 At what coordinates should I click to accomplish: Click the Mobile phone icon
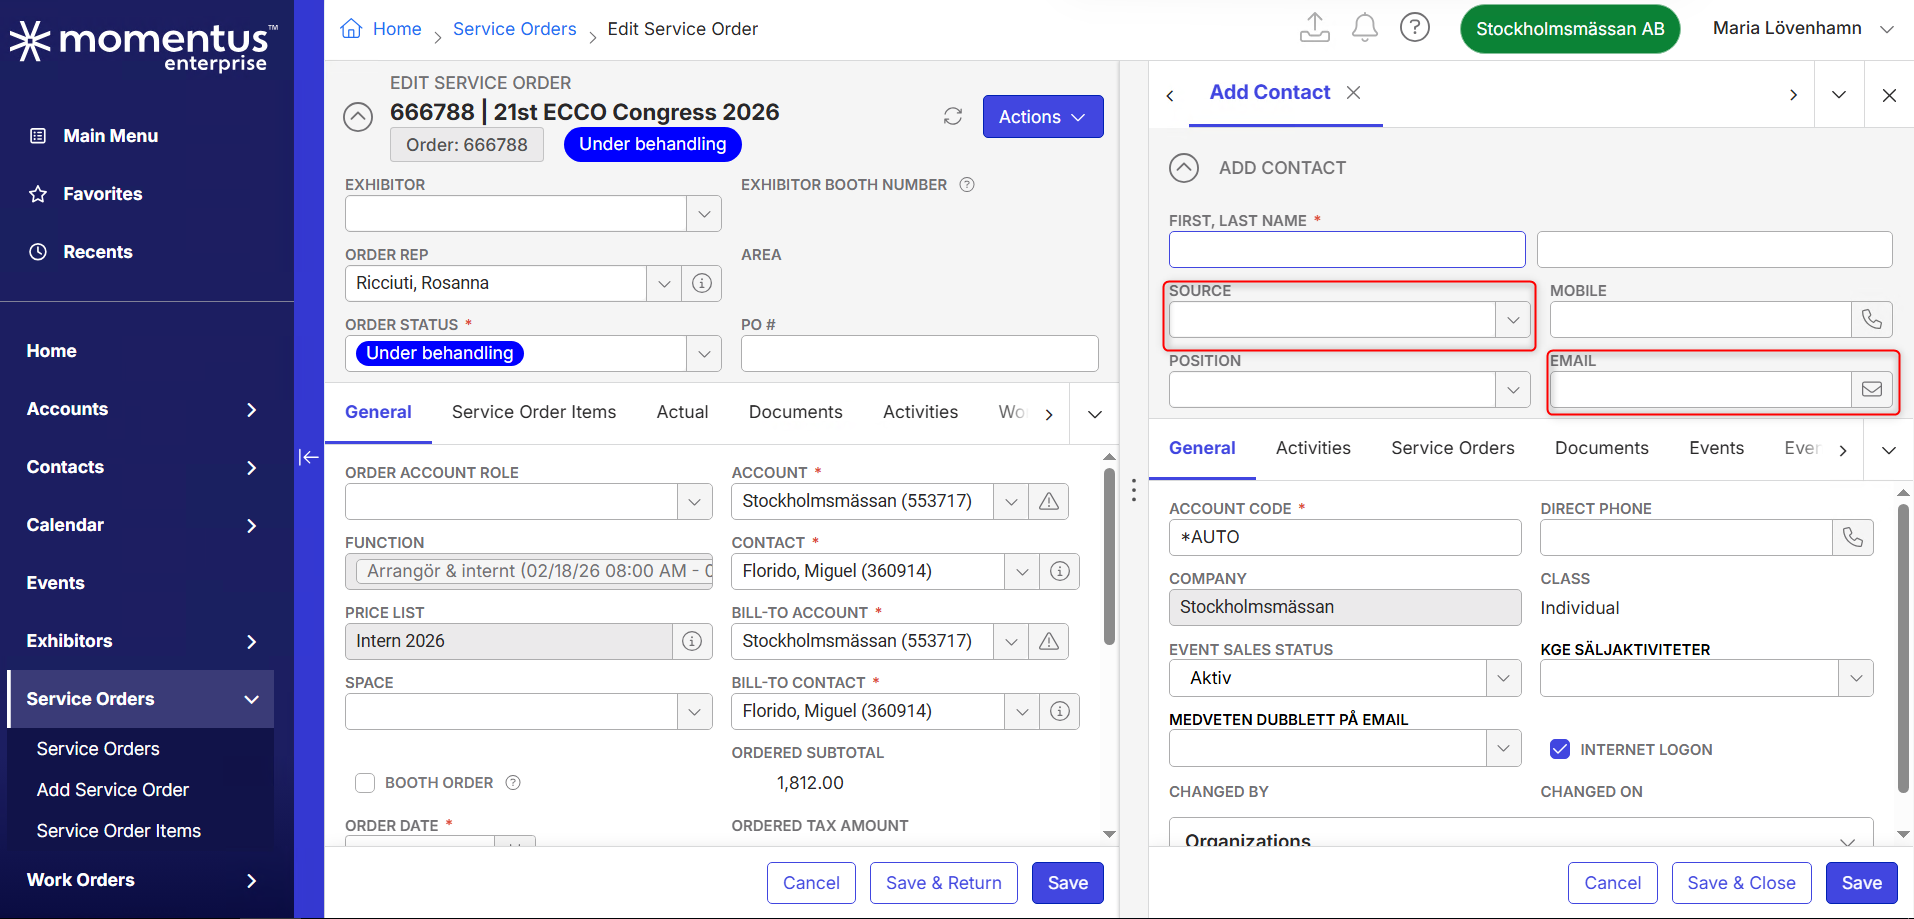1872,319
